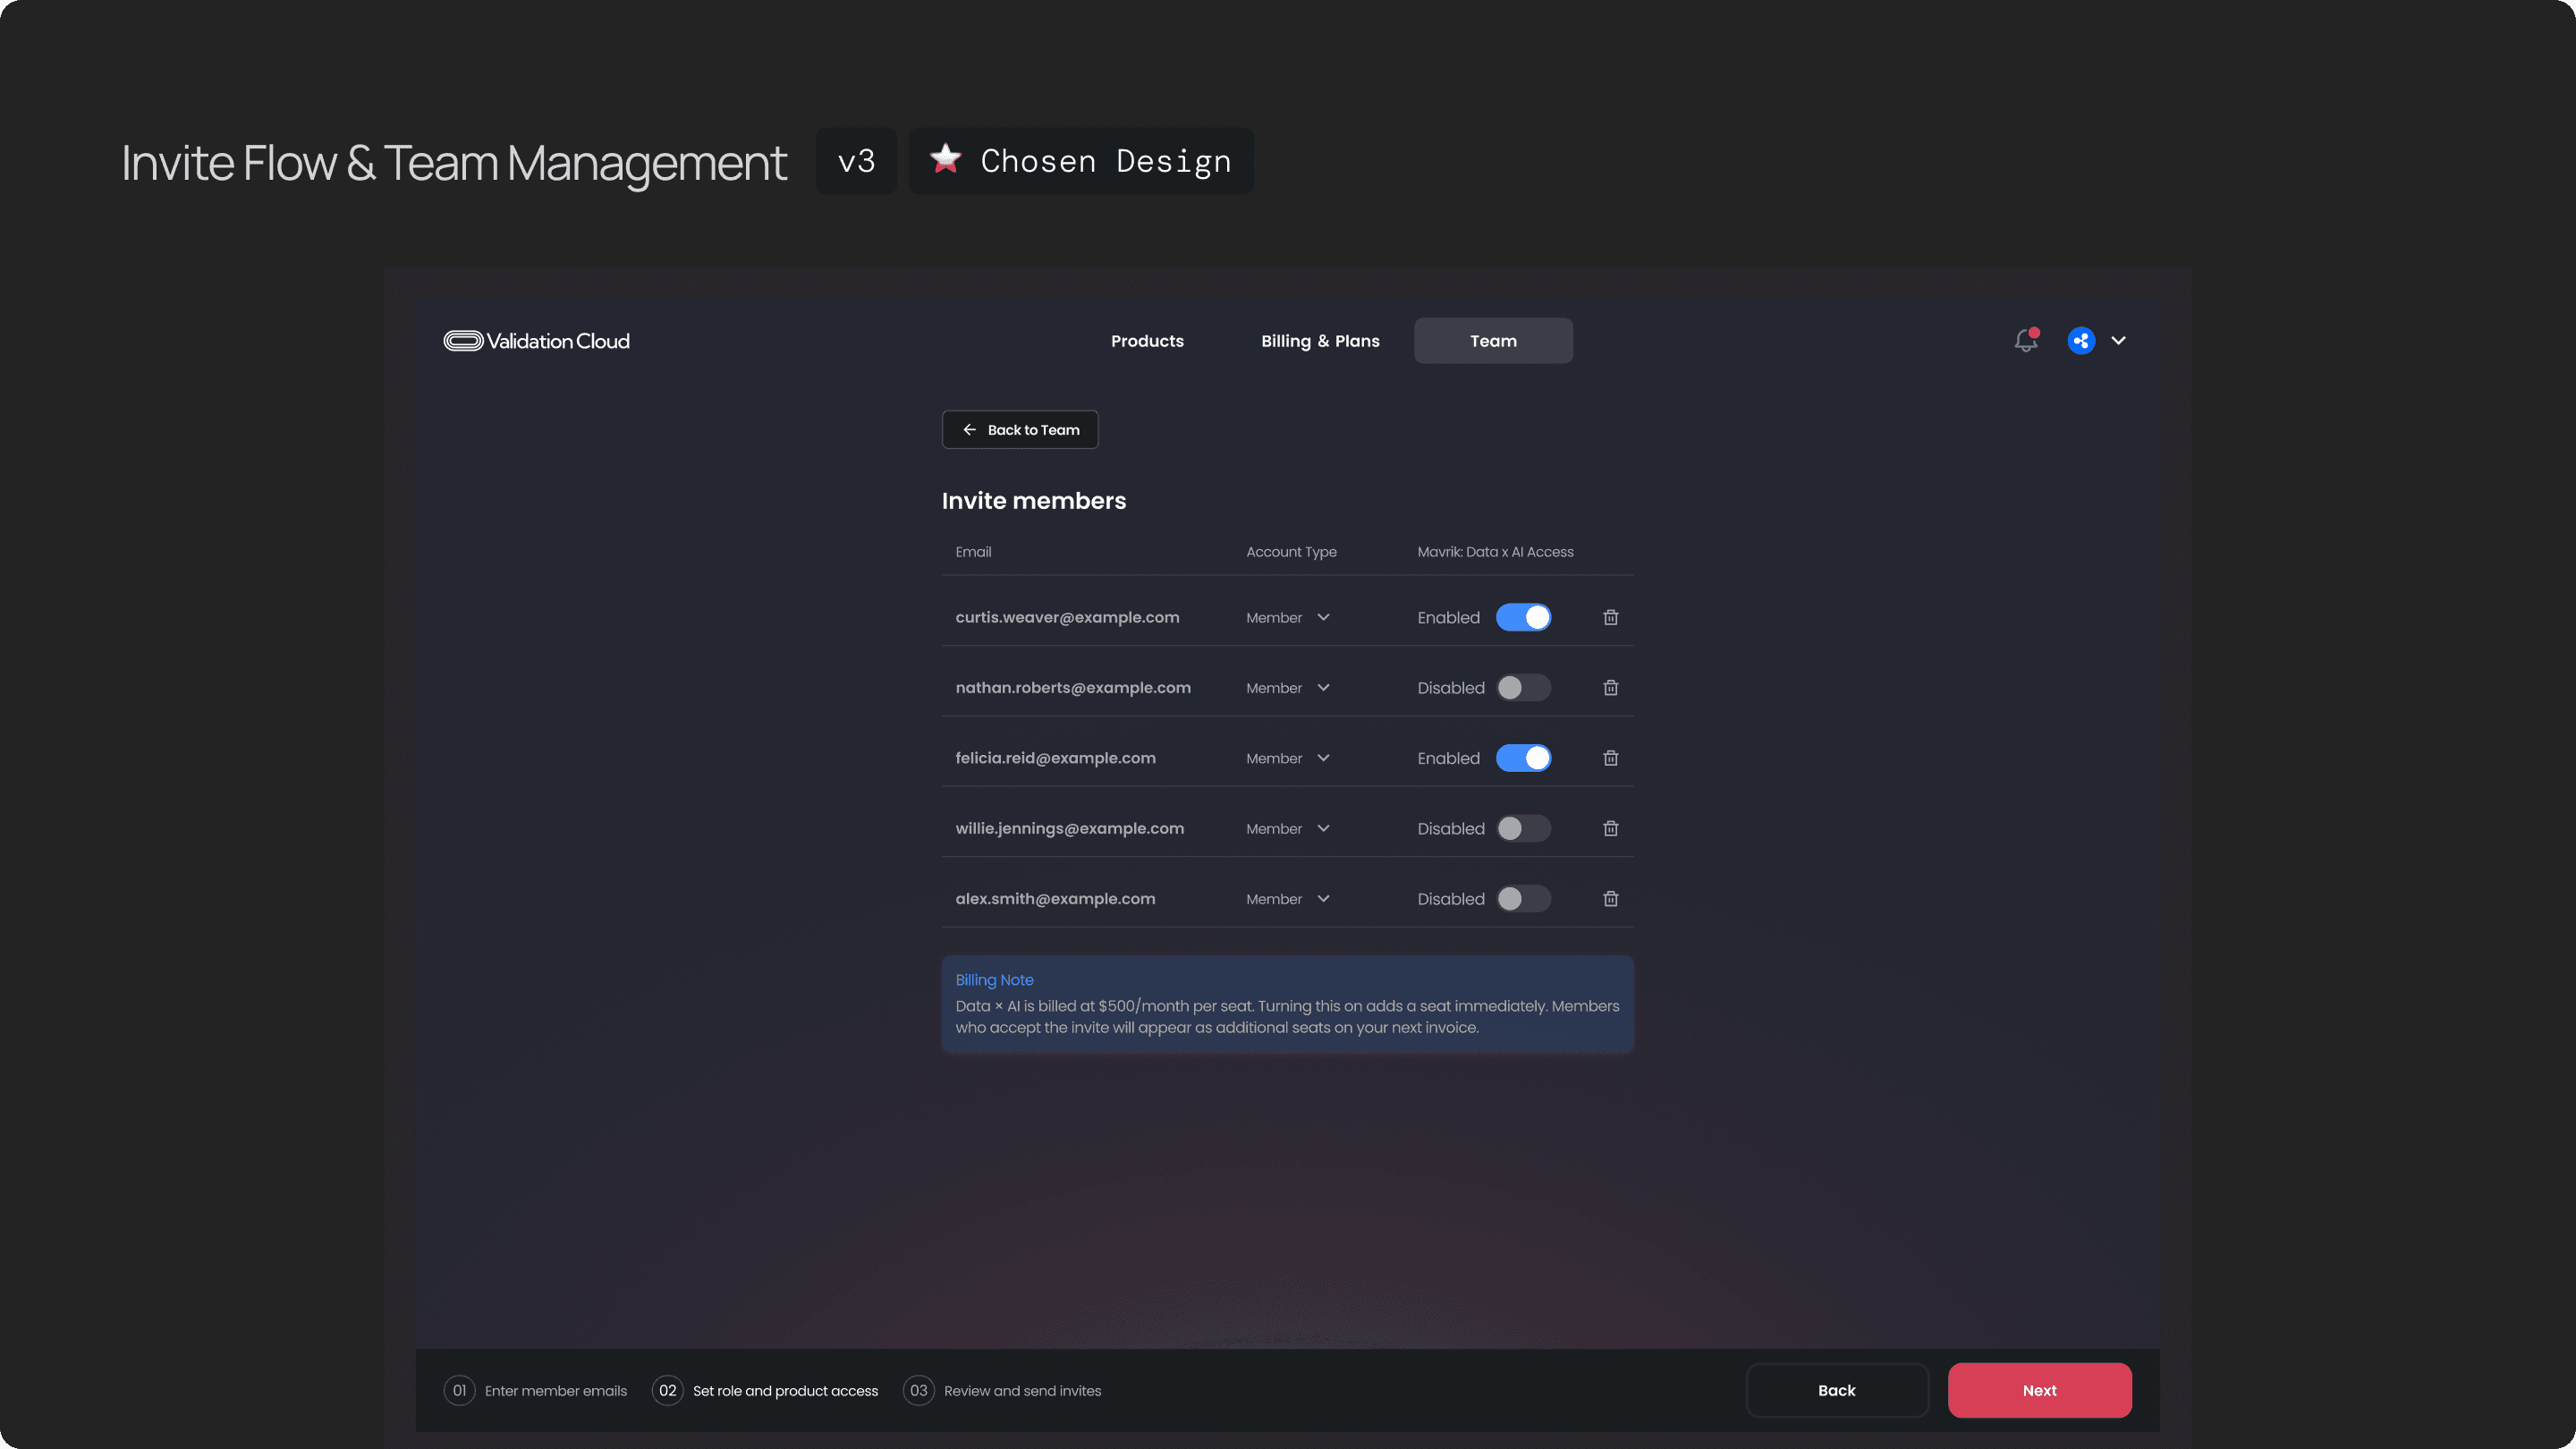Delete alex.smith@example.com row with trash icon

click(x=1610, y=899)
